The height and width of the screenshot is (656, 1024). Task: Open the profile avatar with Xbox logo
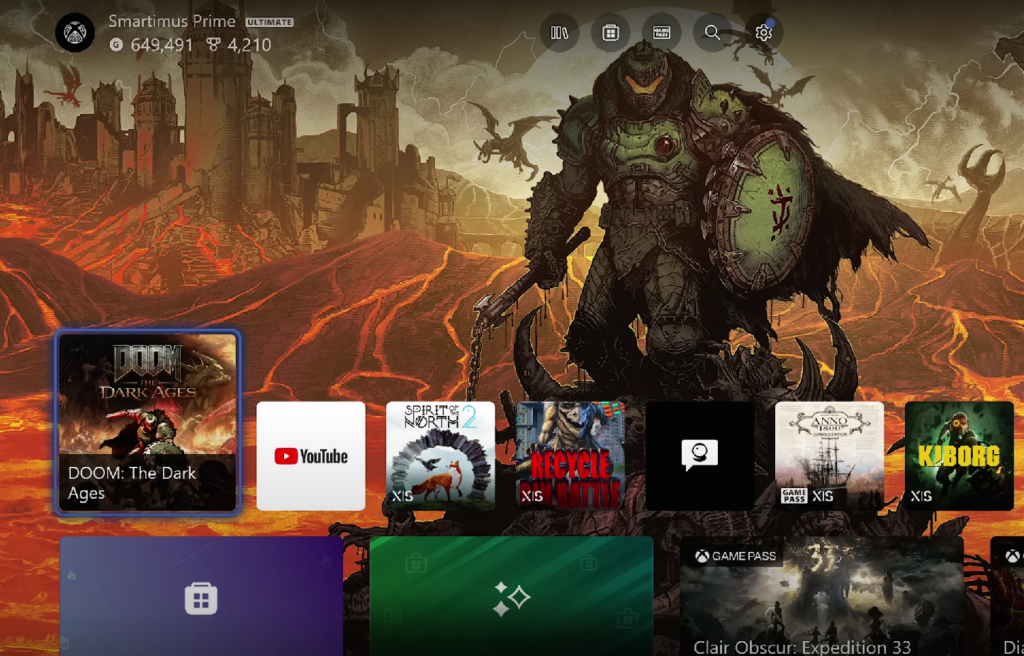tap(75, 32)
